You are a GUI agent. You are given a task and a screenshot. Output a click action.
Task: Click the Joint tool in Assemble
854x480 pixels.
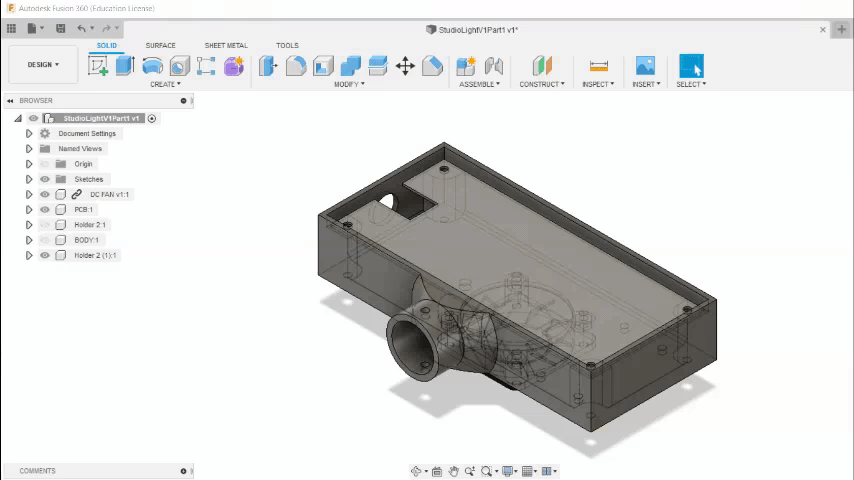493,66
